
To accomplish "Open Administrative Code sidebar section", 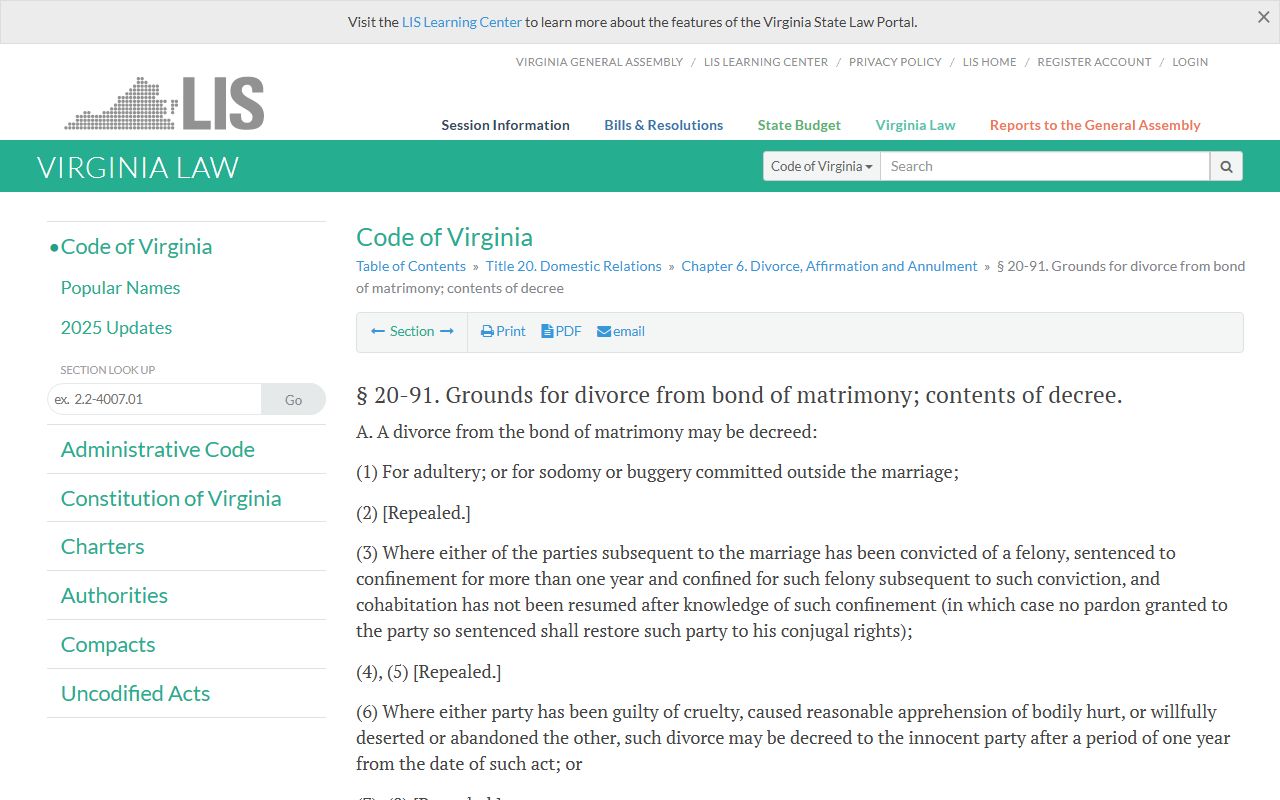I will pos(158,449).
